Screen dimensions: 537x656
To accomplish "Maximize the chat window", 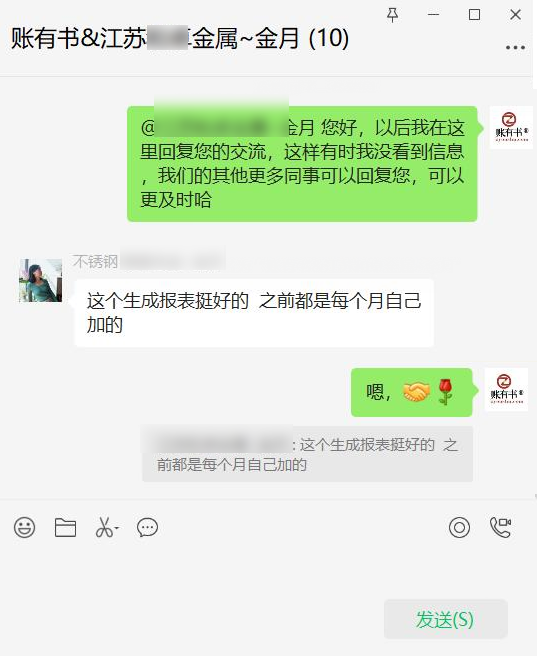I will click(x=474, y=15).
